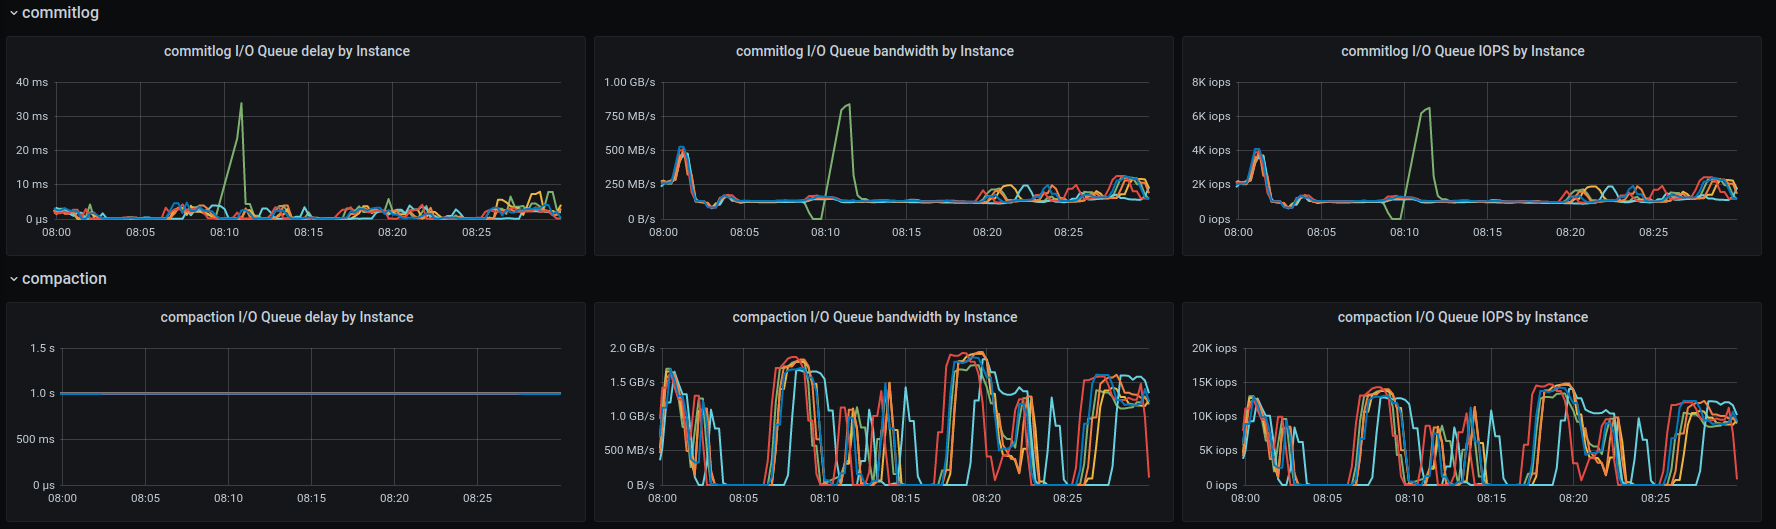Click the green spike peak in commitlog delay graph
The height and width of the screenshot is (529, 1776).
pos(241,103)
